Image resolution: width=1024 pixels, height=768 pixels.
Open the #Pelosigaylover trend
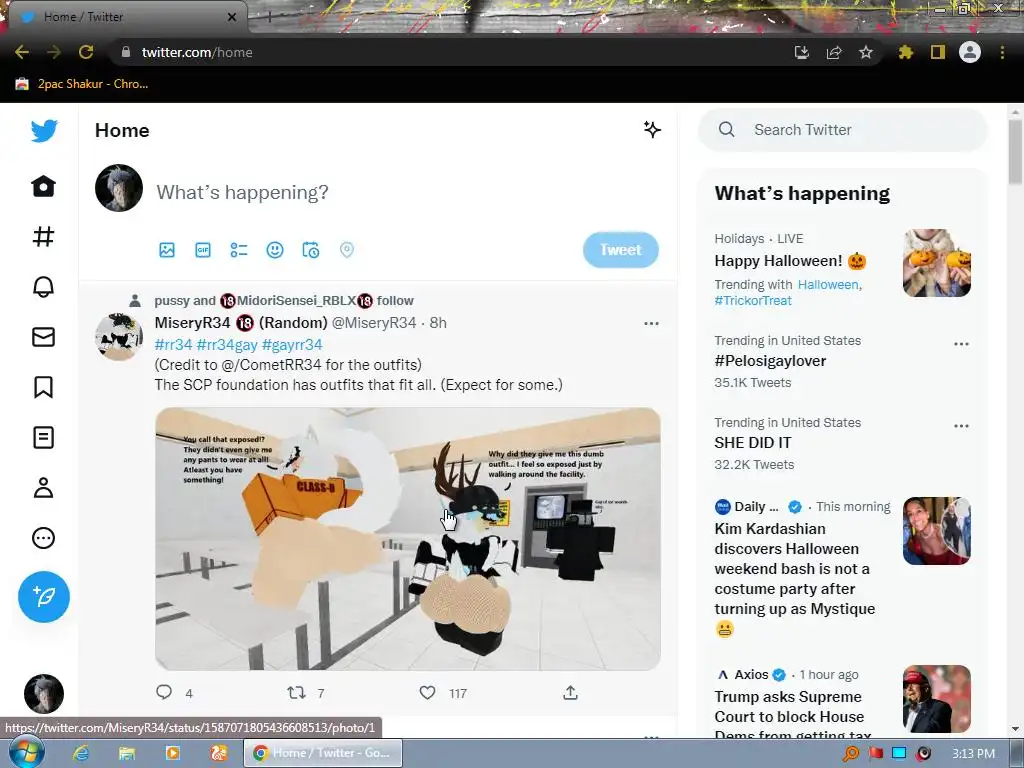770,360
